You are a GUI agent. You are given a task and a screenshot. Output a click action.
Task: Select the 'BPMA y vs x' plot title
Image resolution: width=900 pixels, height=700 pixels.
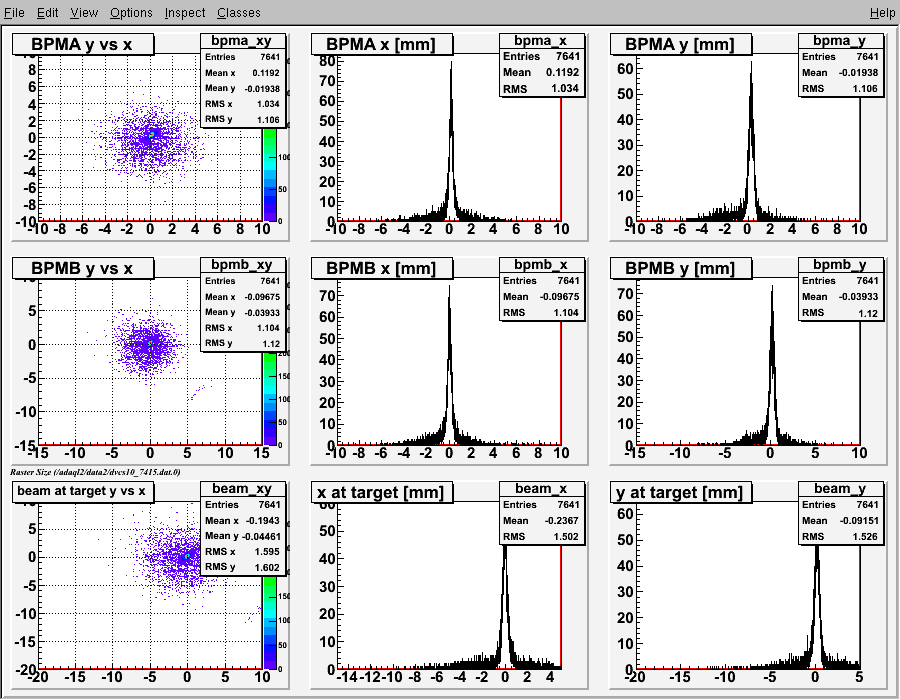(83, 44)
